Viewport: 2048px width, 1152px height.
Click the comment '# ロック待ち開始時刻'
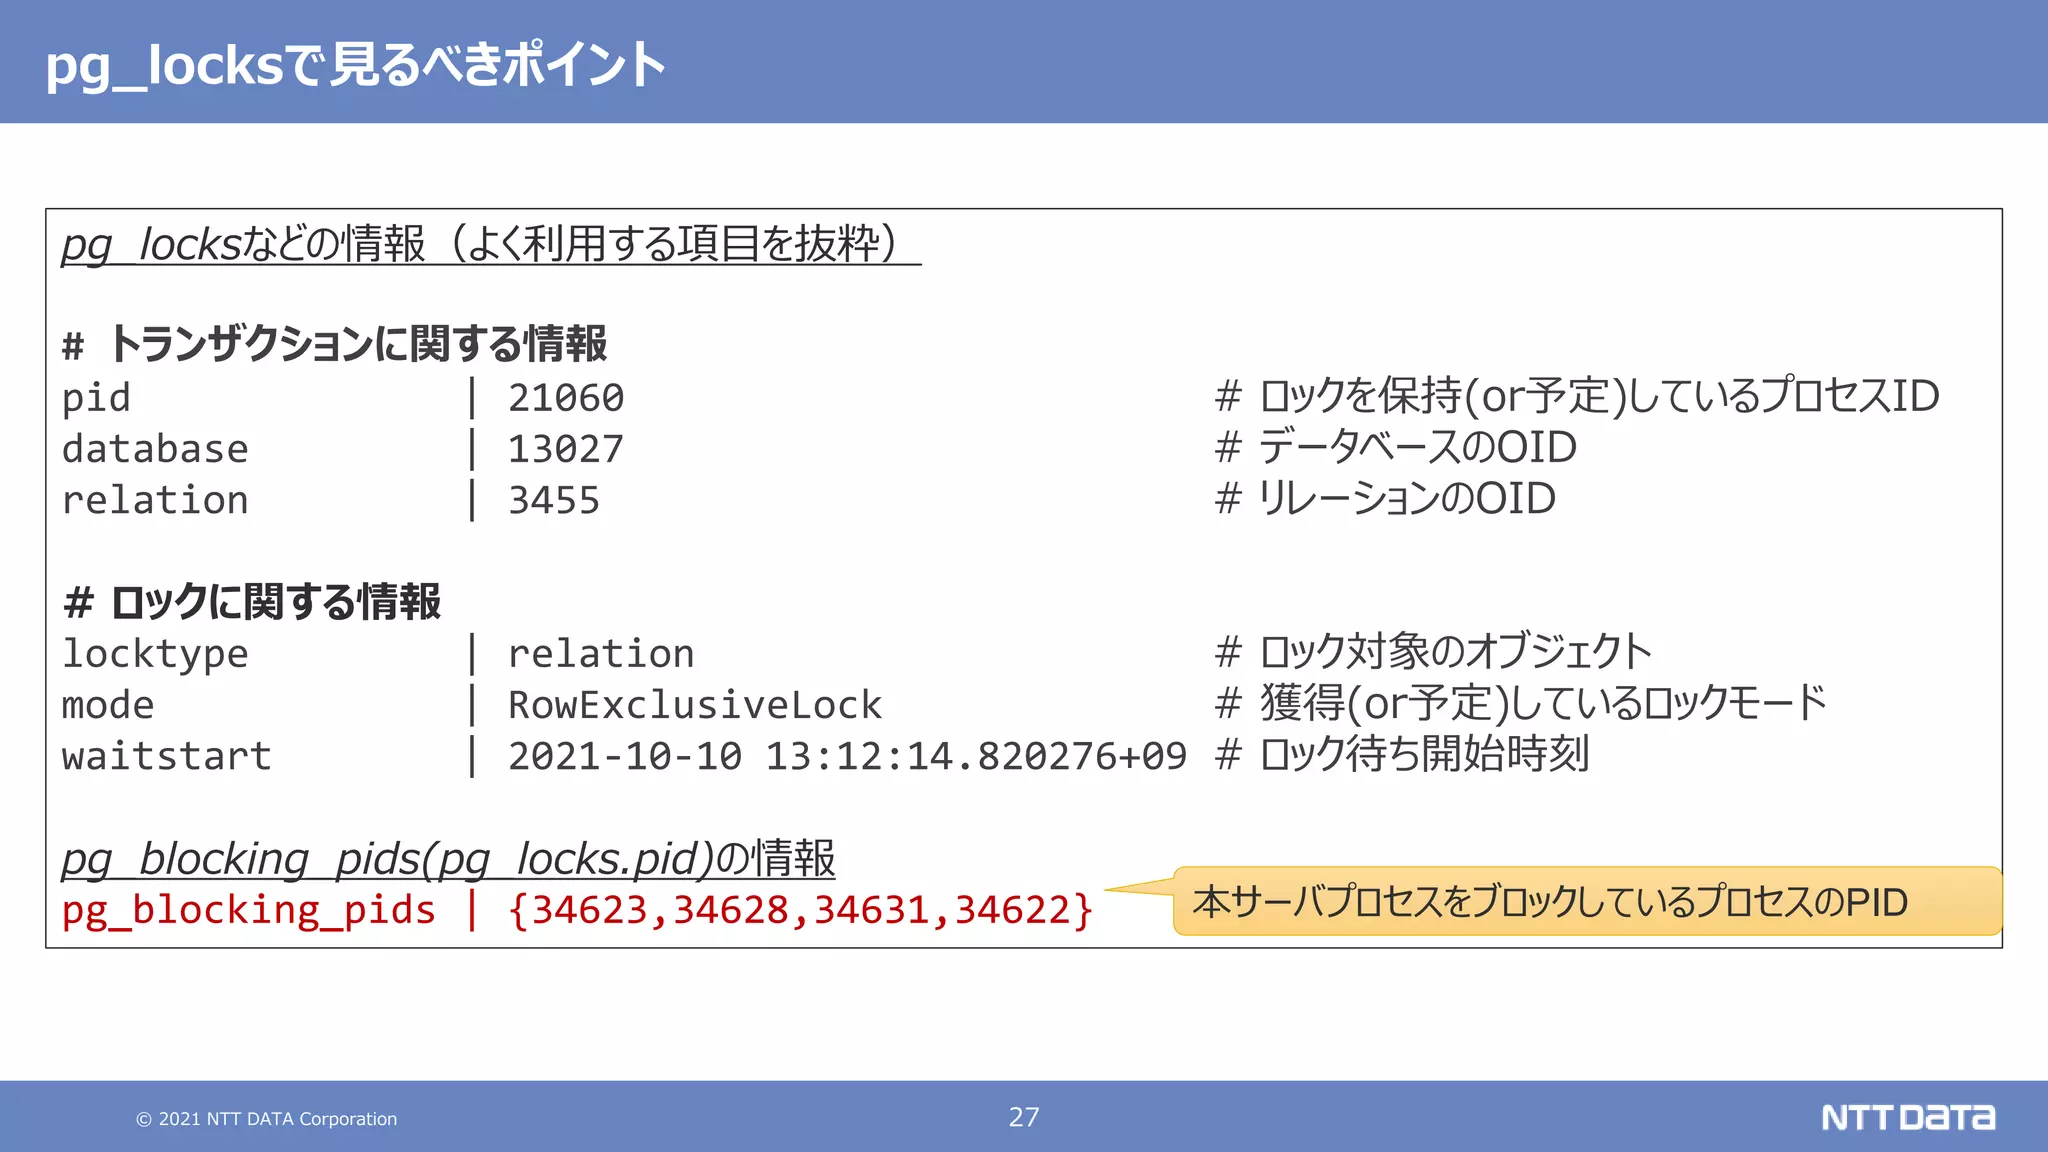(x=1402, y=754)
